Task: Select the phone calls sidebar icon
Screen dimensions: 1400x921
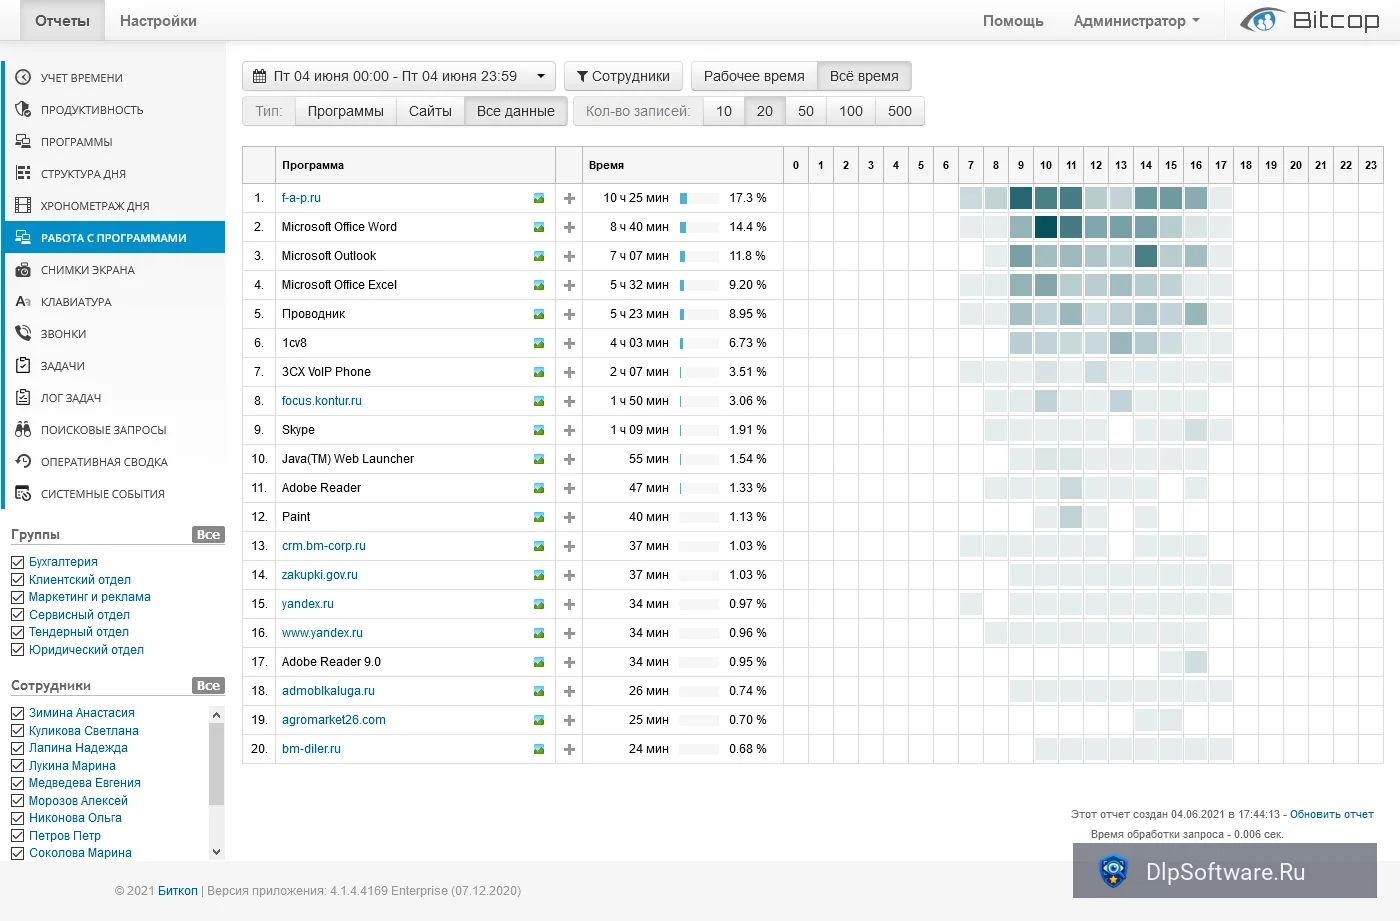Action: [x=23, y=334]
